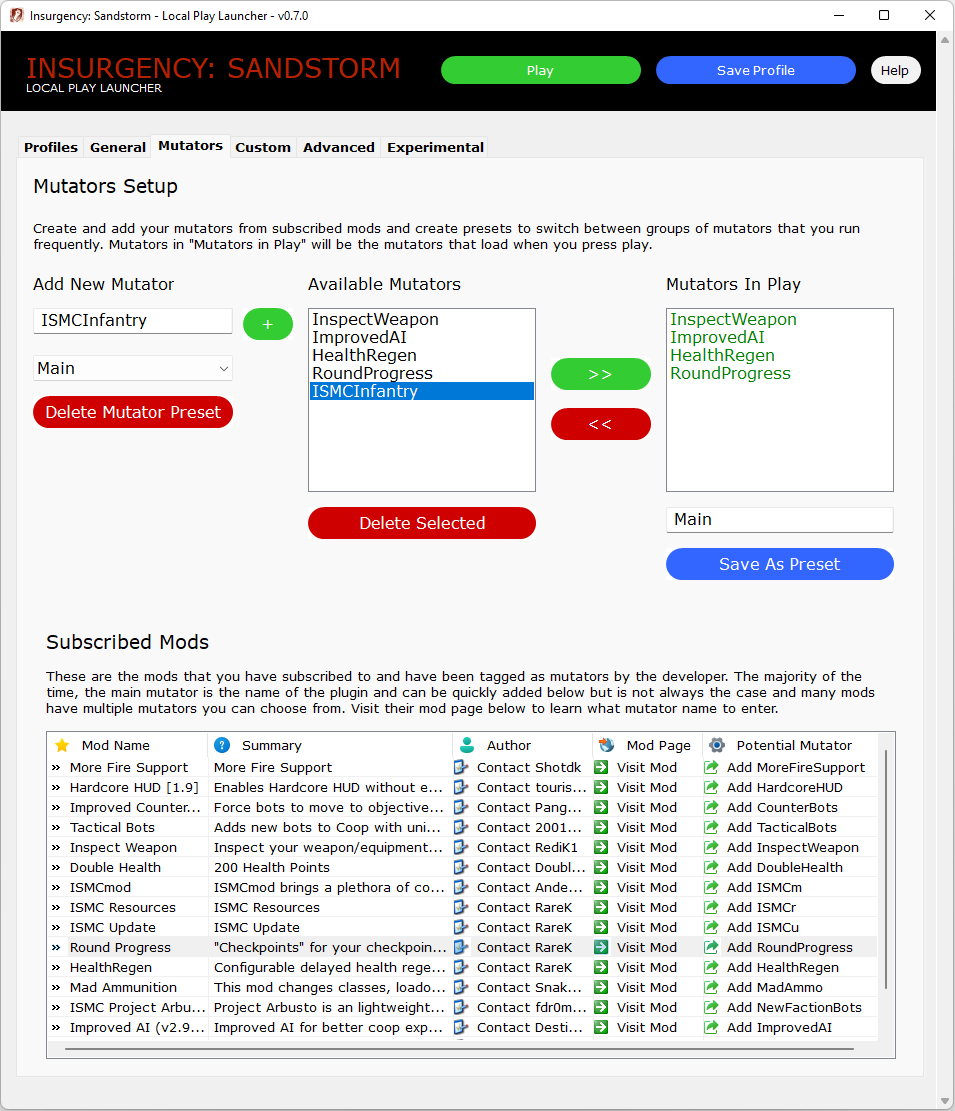Click the question mark icon in Summary header
The height and width of the screenshot is (1111, 955).
point(222,745)
